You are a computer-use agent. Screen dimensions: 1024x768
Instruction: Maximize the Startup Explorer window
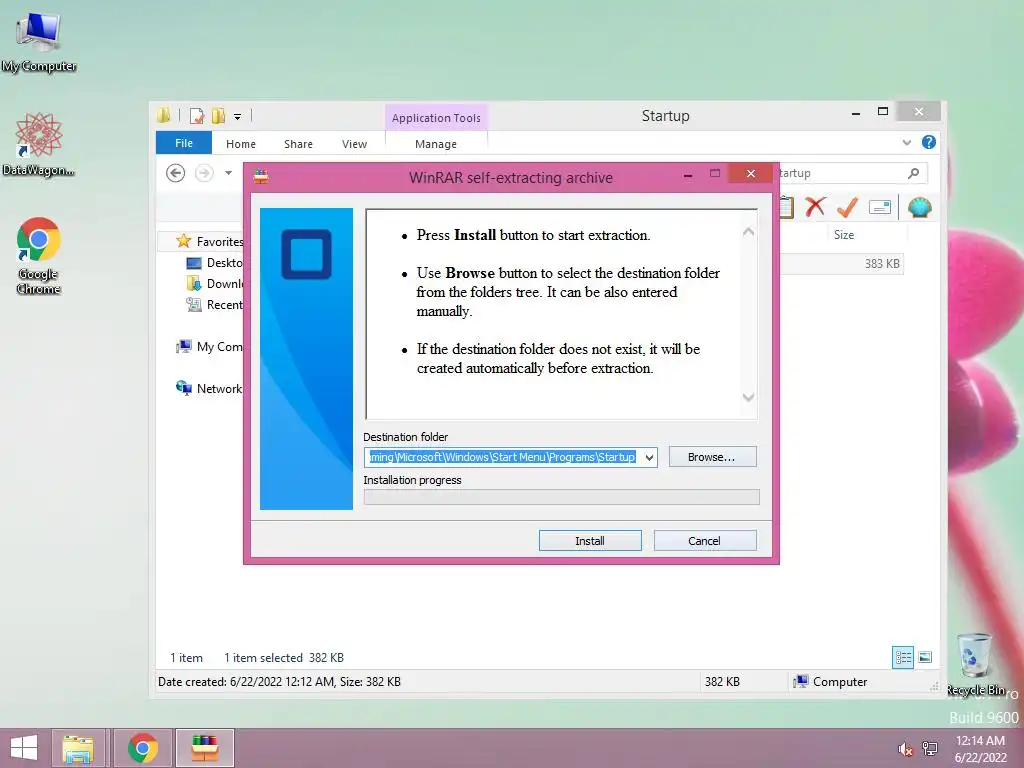coord(883,112)
